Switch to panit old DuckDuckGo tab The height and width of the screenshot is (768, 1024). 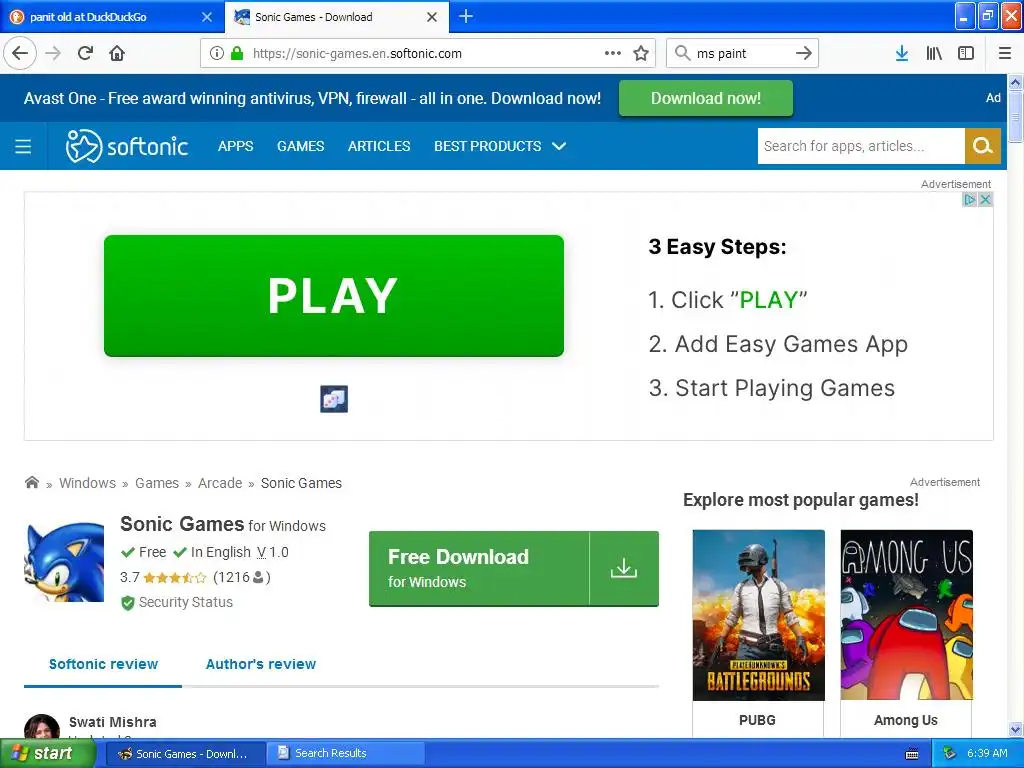pos(111,17)
